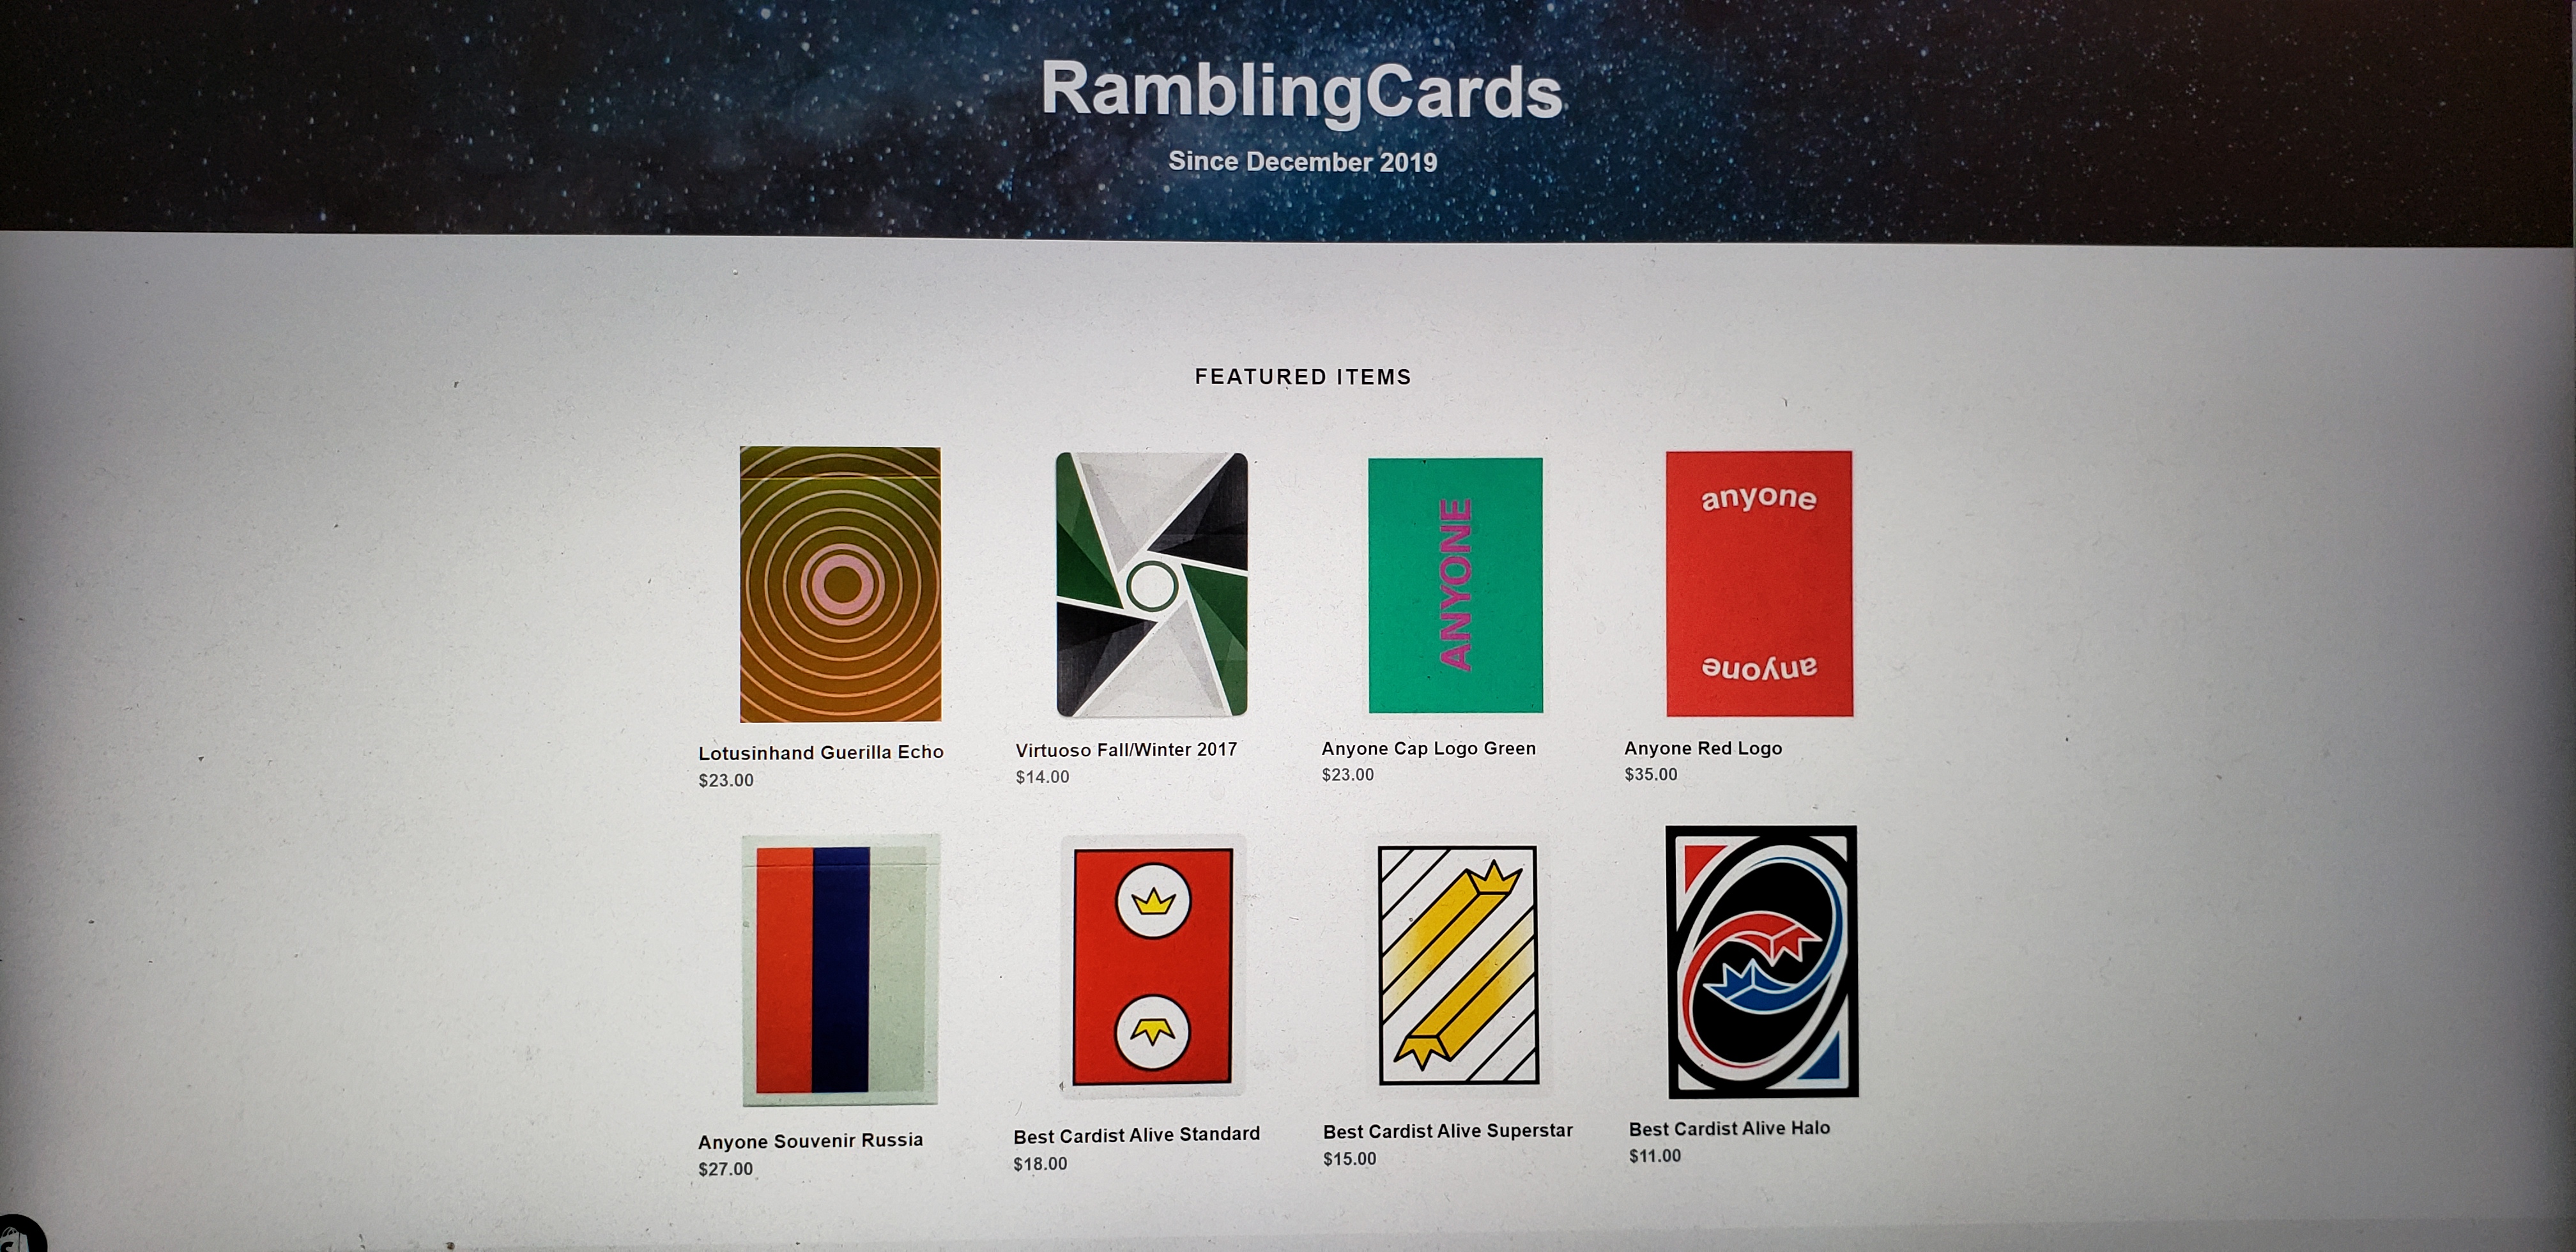
Task: Open Best Cardist Alive Standard text link
Action: click(x=1136, y=1135)
